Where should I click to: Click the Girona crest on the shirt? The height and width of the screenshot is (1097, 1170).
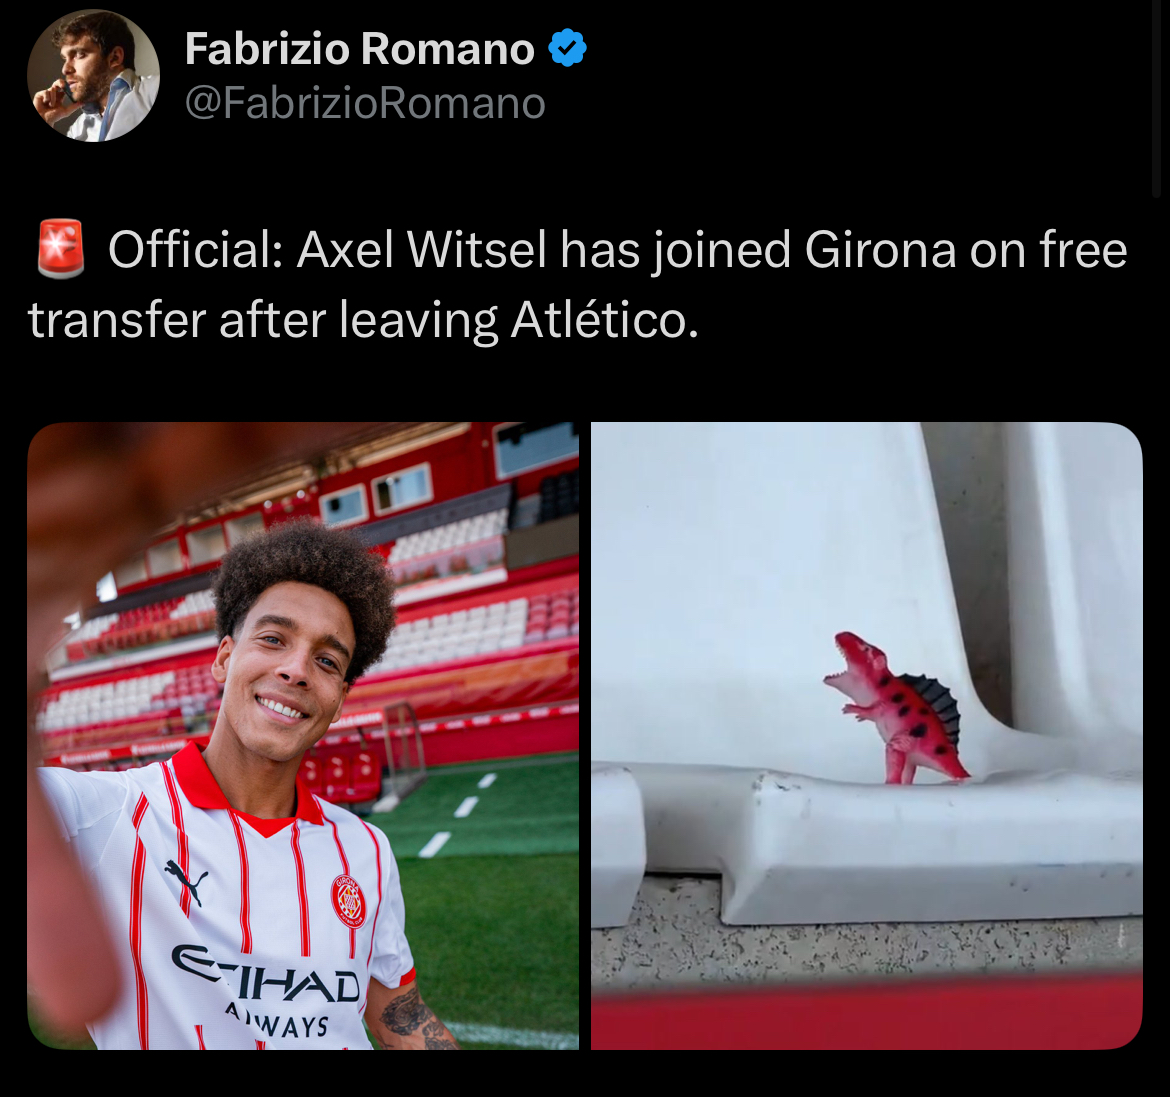point(348,901)
